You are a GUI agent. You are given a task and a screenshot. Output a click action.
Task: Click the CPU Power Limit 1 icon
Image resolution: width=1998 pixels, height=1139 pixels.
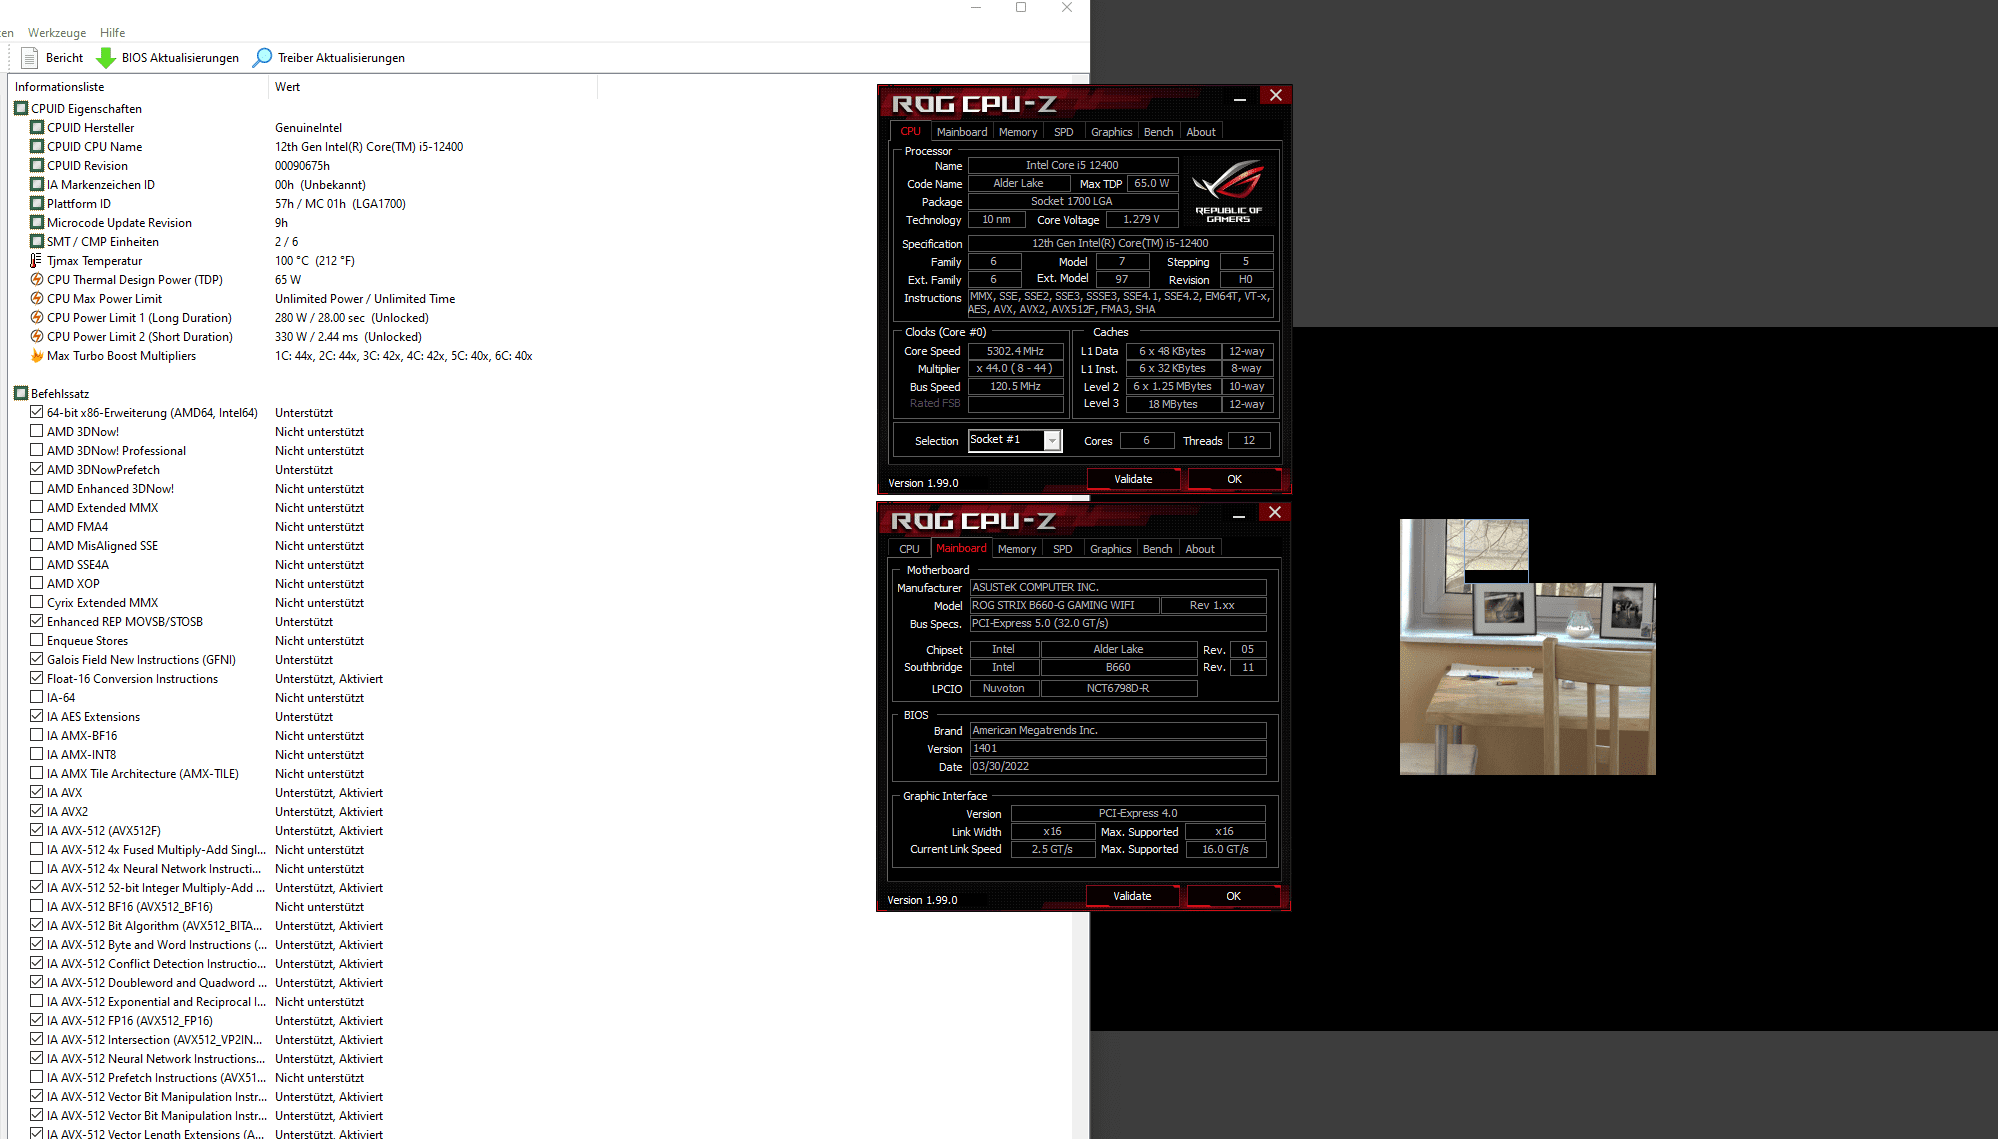[x=37, y=318]
